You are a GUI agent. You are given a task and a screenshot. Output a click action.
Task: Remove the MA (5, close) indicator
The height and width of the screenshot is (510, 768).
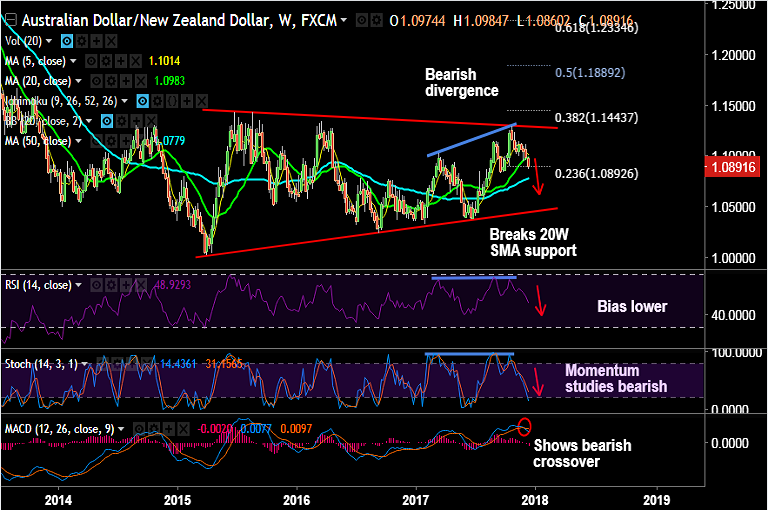click(135, 61)
